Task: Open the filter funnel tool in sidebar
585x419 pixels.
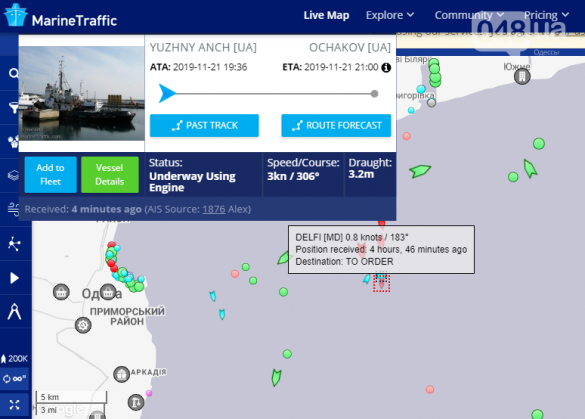Action: pyautogui.click(x=13, y=107)
